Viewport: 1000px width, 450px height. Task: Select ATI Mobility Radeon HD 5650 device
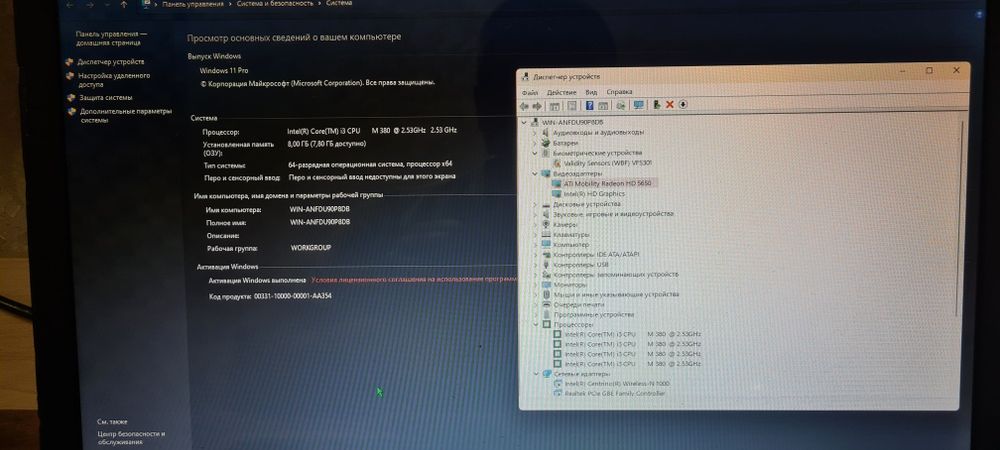coord(606,184)
